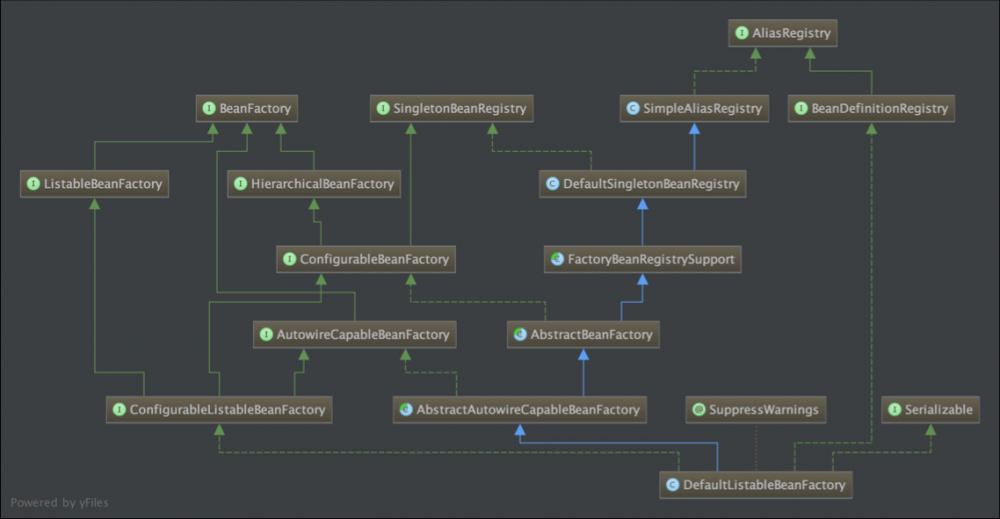Click the AbstractAutowireCapableBeanFactory node
The height and width of the screenshot is (519, 1000).
[x=520, y=409]
